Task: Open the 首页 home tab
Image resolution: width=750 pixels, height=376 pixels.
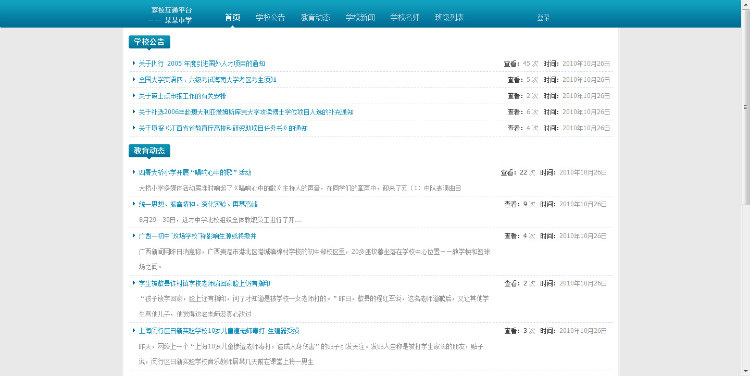Action: click(x=232, y=18)
